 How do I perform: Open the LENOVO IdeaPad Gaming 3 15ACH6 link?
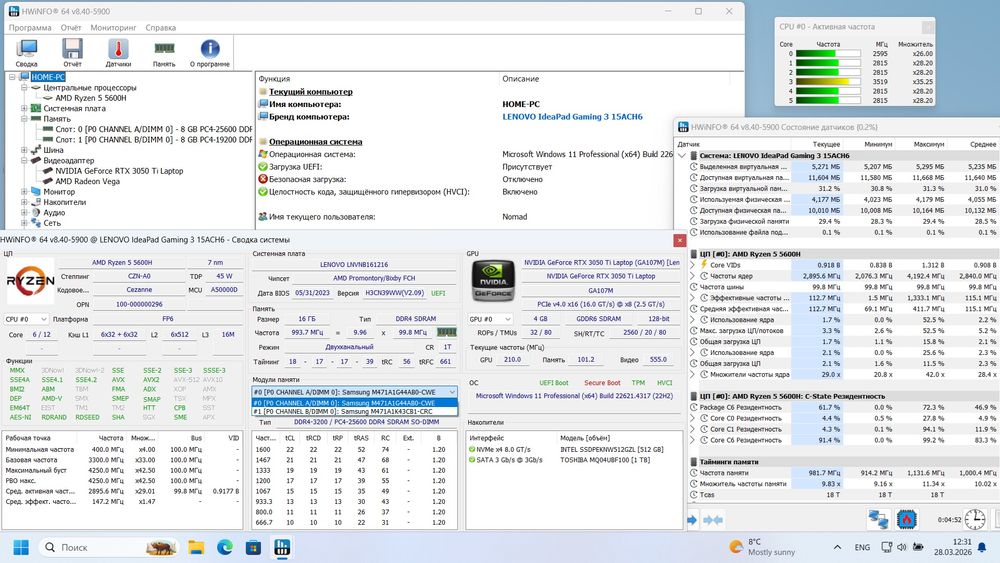[572, 117]
